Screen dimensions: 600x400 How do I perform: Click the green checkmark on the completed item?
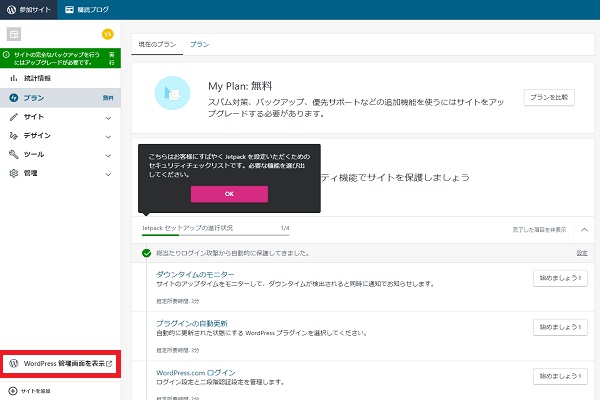146,253
